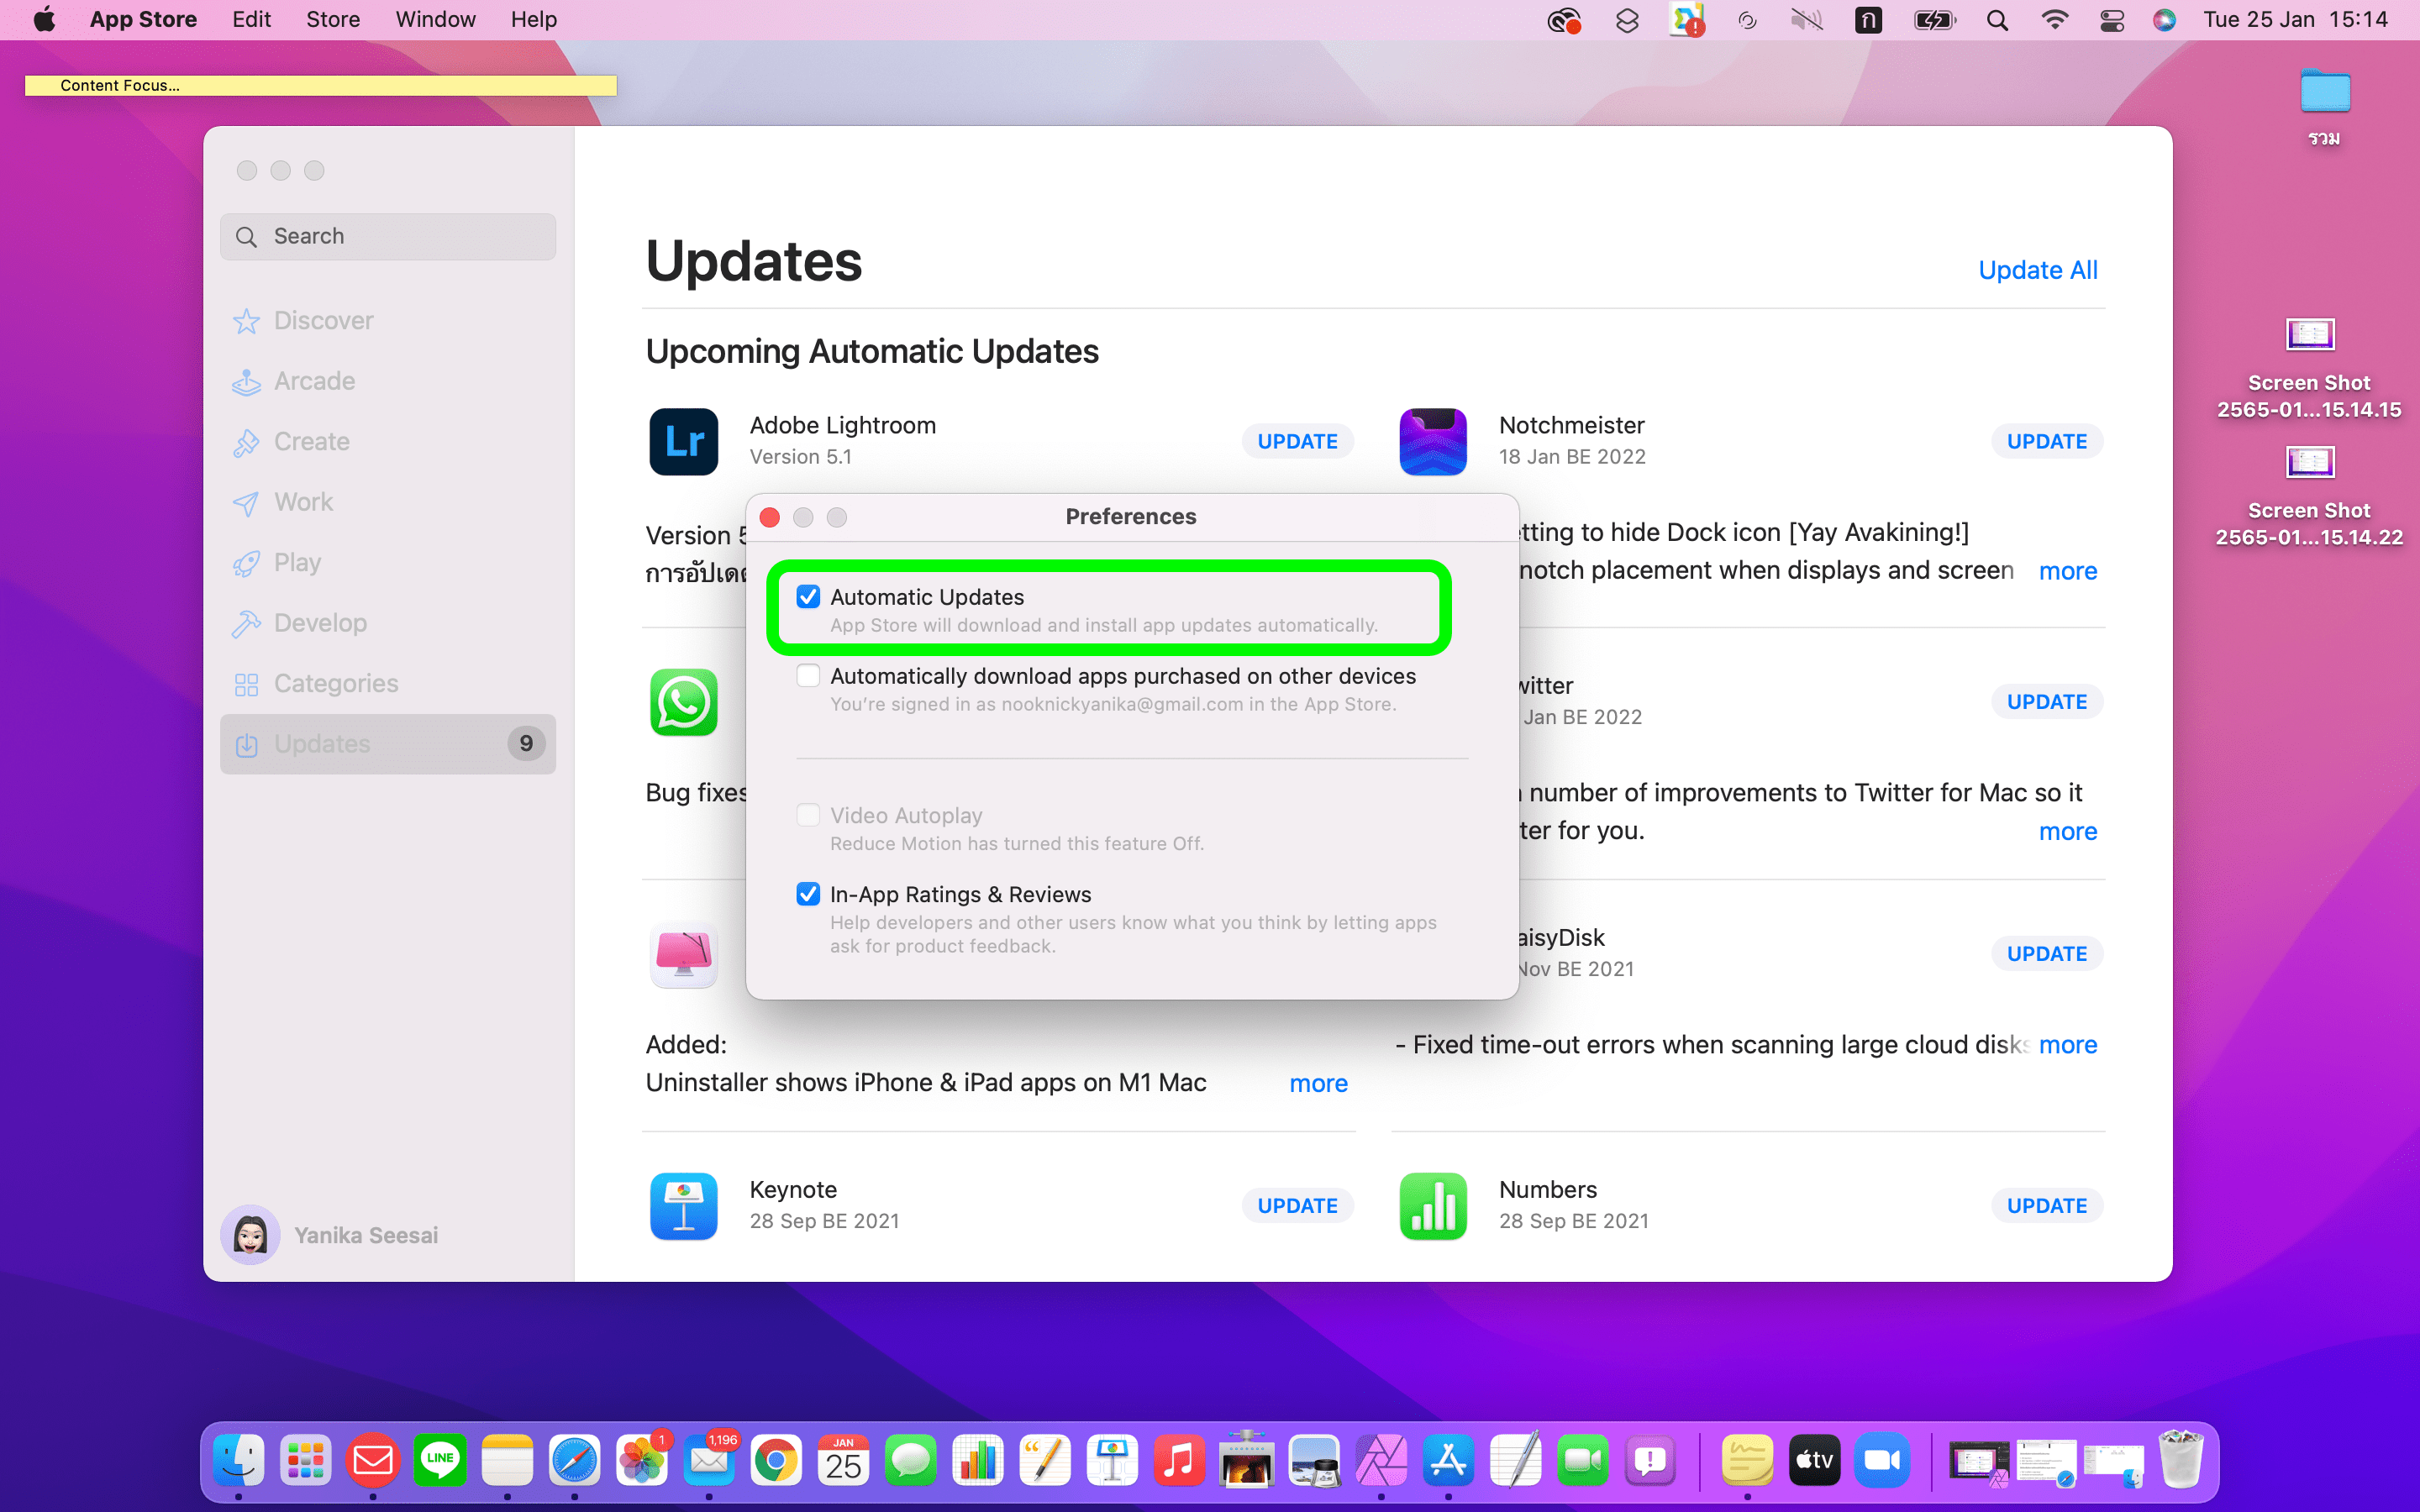The height and width of the screenshot is (1512, 2420).
Task: Click the WhatsApp app icon
Action: click(683, 702)
